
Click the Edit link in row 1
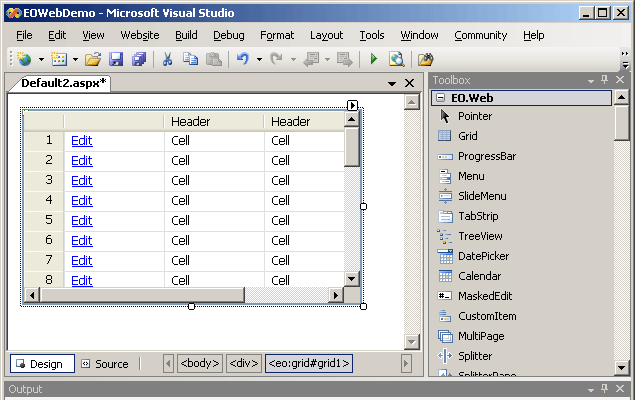click(x=82, y=140)
